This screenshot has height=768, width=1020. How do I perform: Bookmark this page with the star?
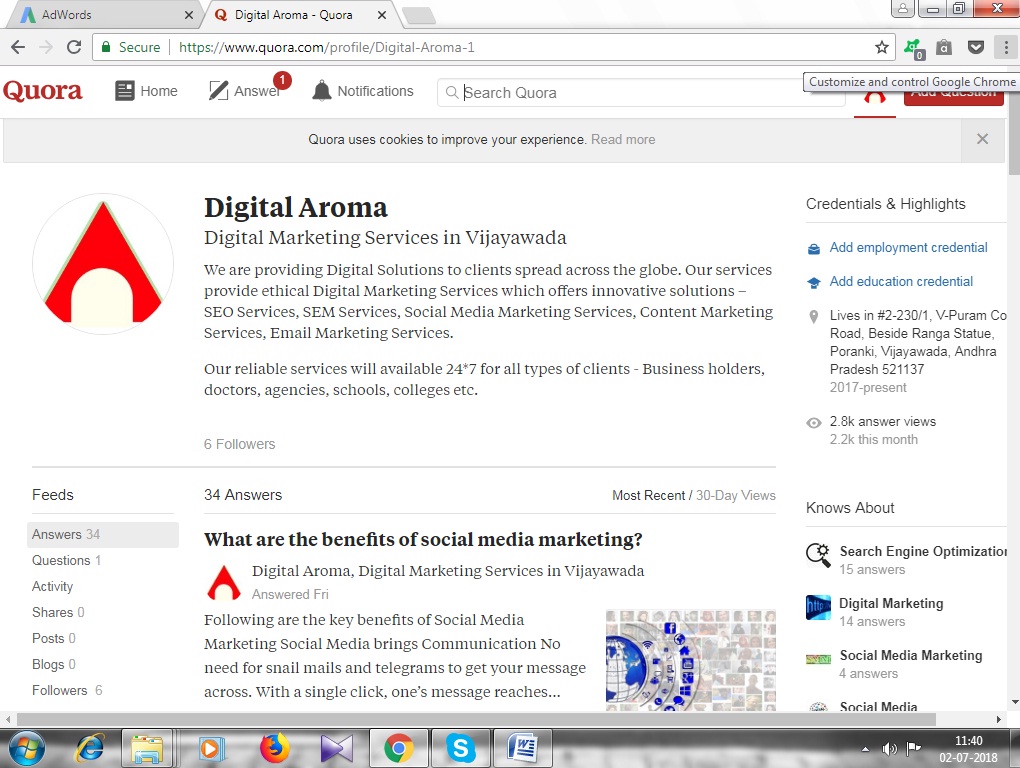point(881,47)
